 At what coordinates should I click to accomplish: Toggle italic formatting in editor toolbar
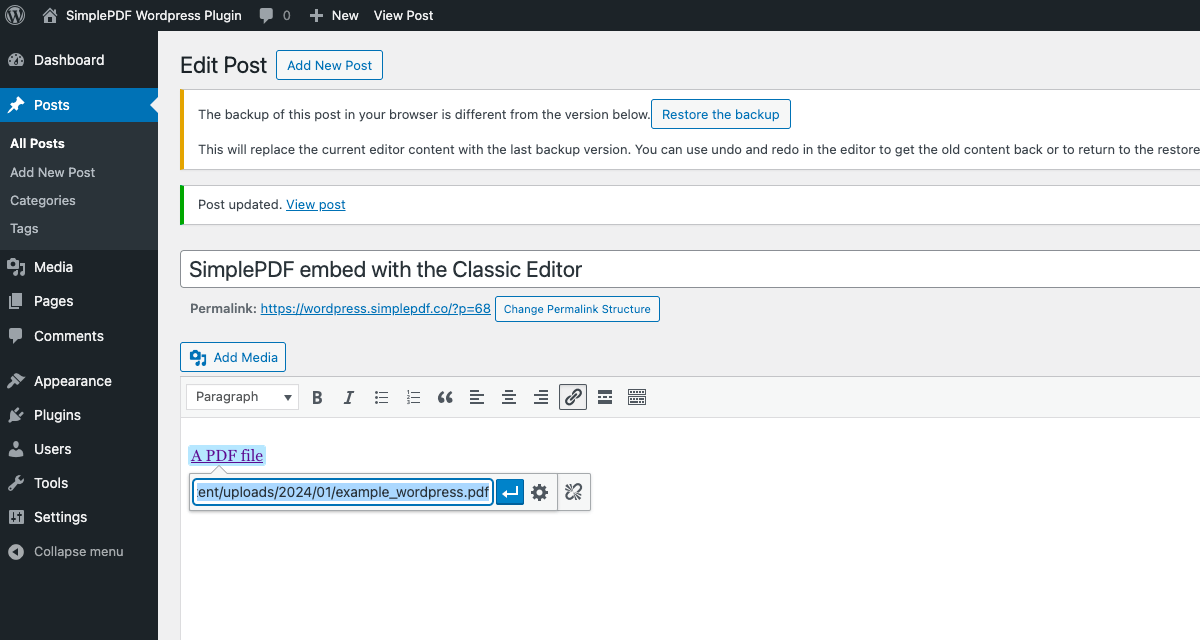(349, 397)
